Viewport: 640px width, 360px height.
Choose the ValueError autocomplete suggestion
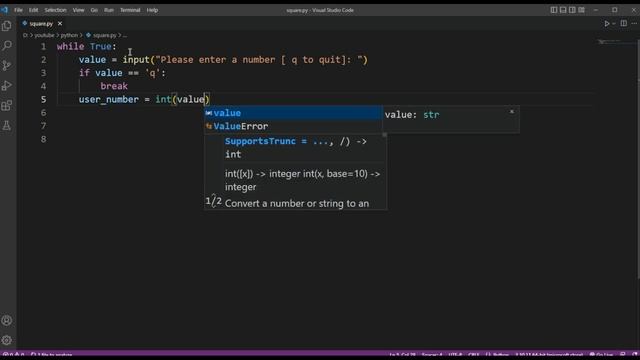pos(293,126)
